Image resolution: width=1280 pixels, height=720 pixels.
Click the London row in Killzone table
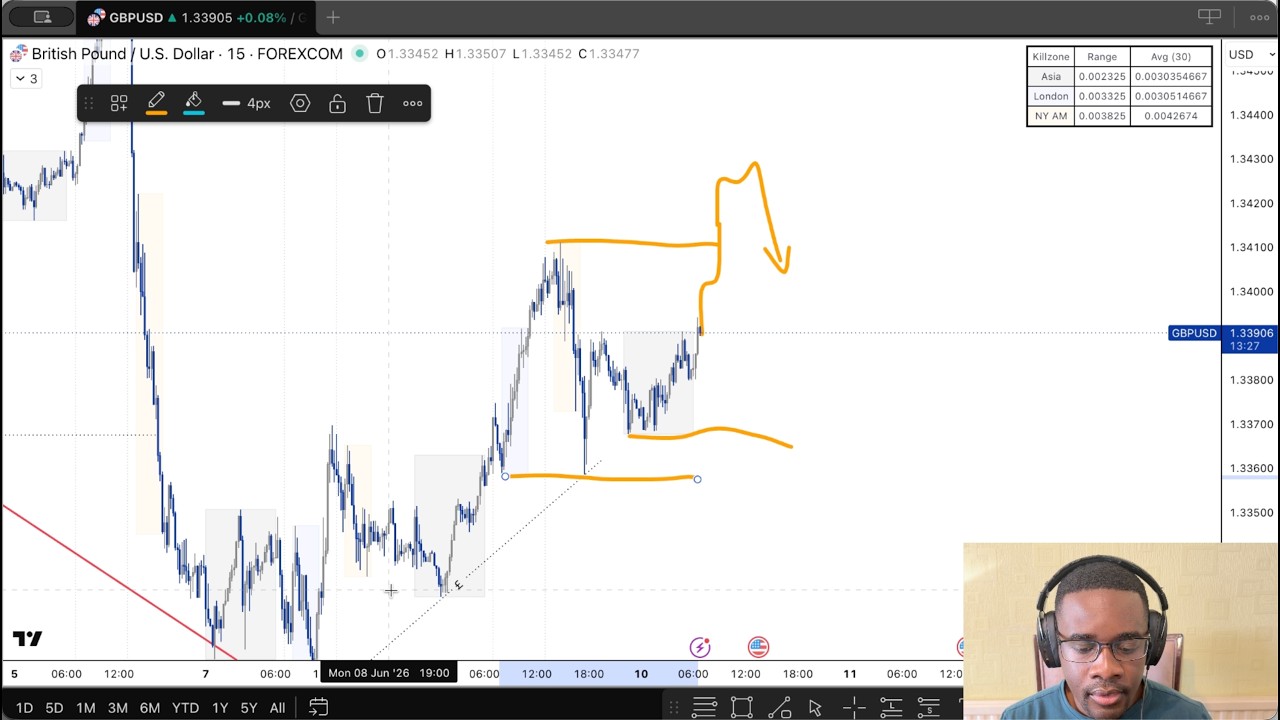(x=1119, y=96)
